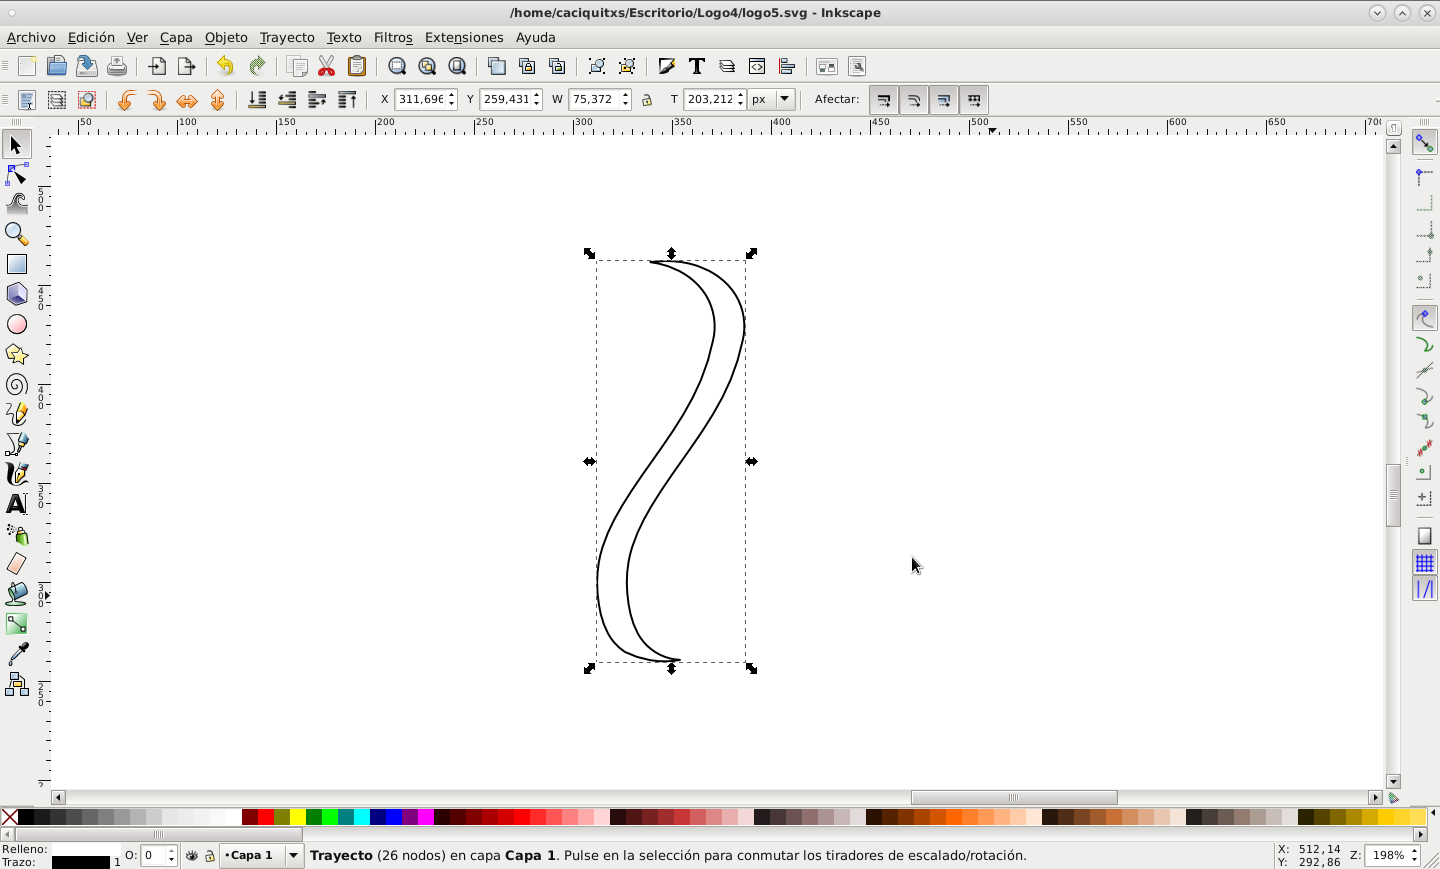Click the zoom percentage spinner arrows
1440x869 pixels.
pyautogui.click(x=1416, y=856)
